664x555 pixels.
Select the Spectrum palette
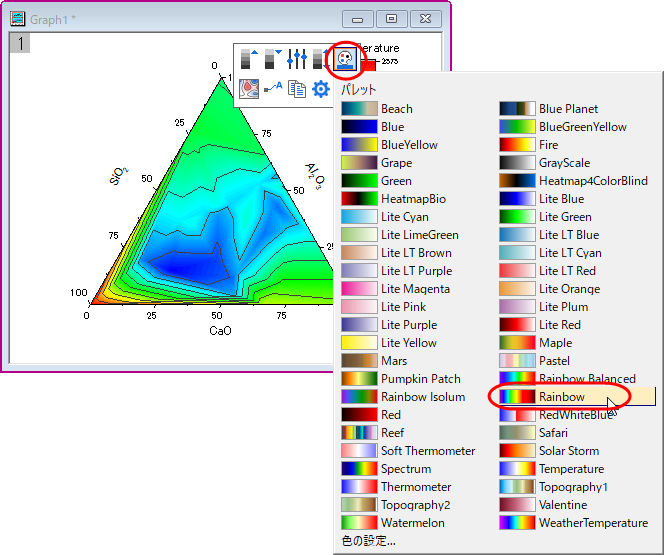coord(386,469)
